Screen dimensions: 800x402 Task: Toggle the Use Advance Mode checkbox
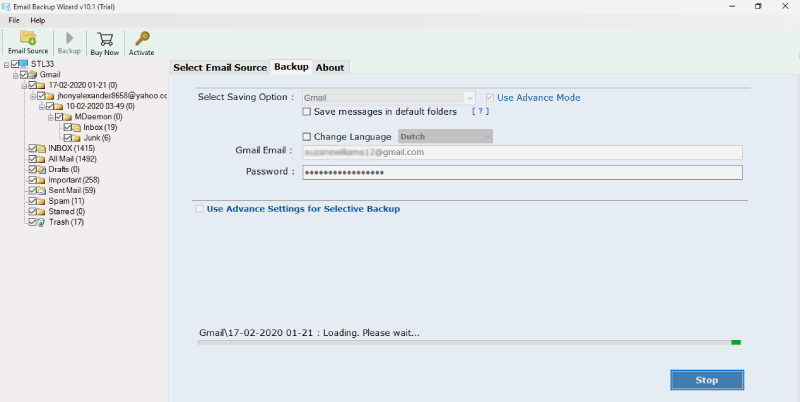tap(490, 97)
